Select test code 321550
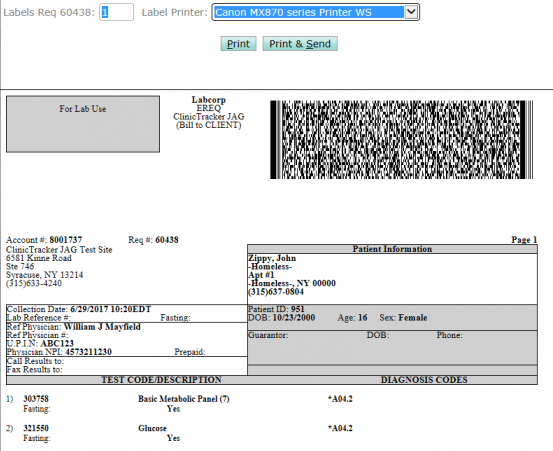This screenshot has width=553, height=451. coord(36,428)
